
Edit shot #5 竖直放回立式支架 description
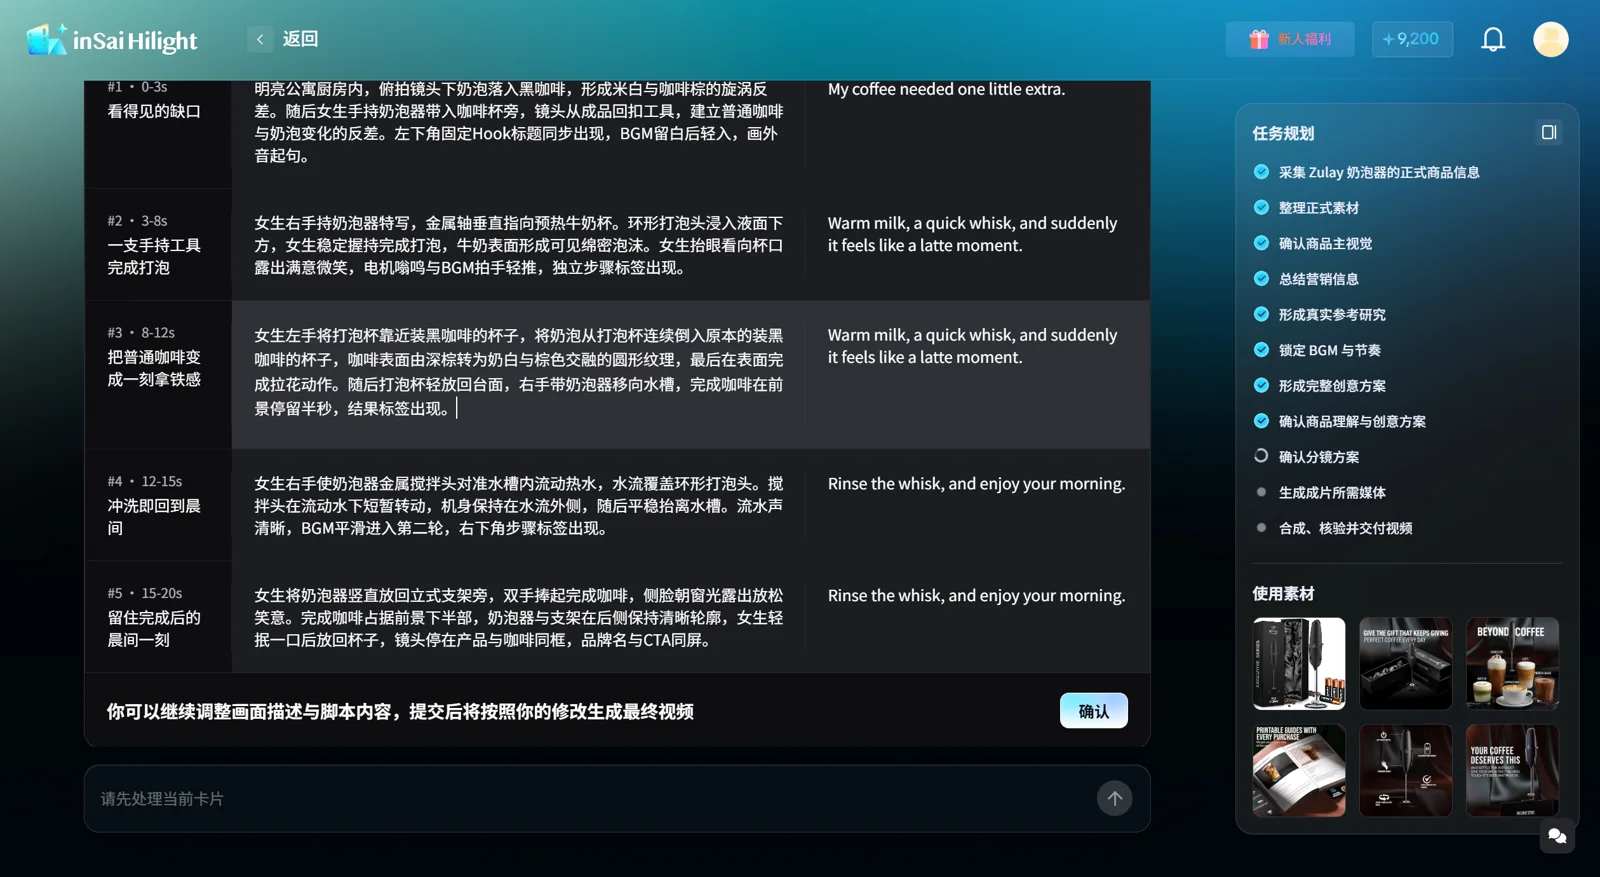518,617
